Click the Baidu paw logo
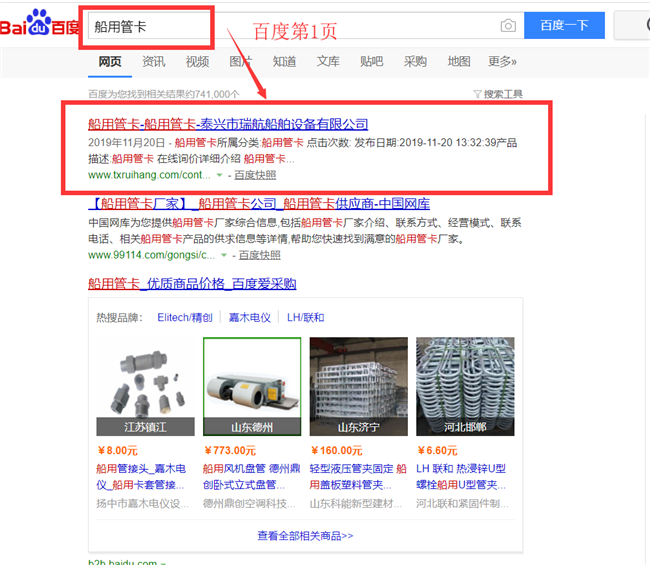Image resolution: width=650 pixels, height=565 pixels. pyautogui.click(x=39, y=22)
